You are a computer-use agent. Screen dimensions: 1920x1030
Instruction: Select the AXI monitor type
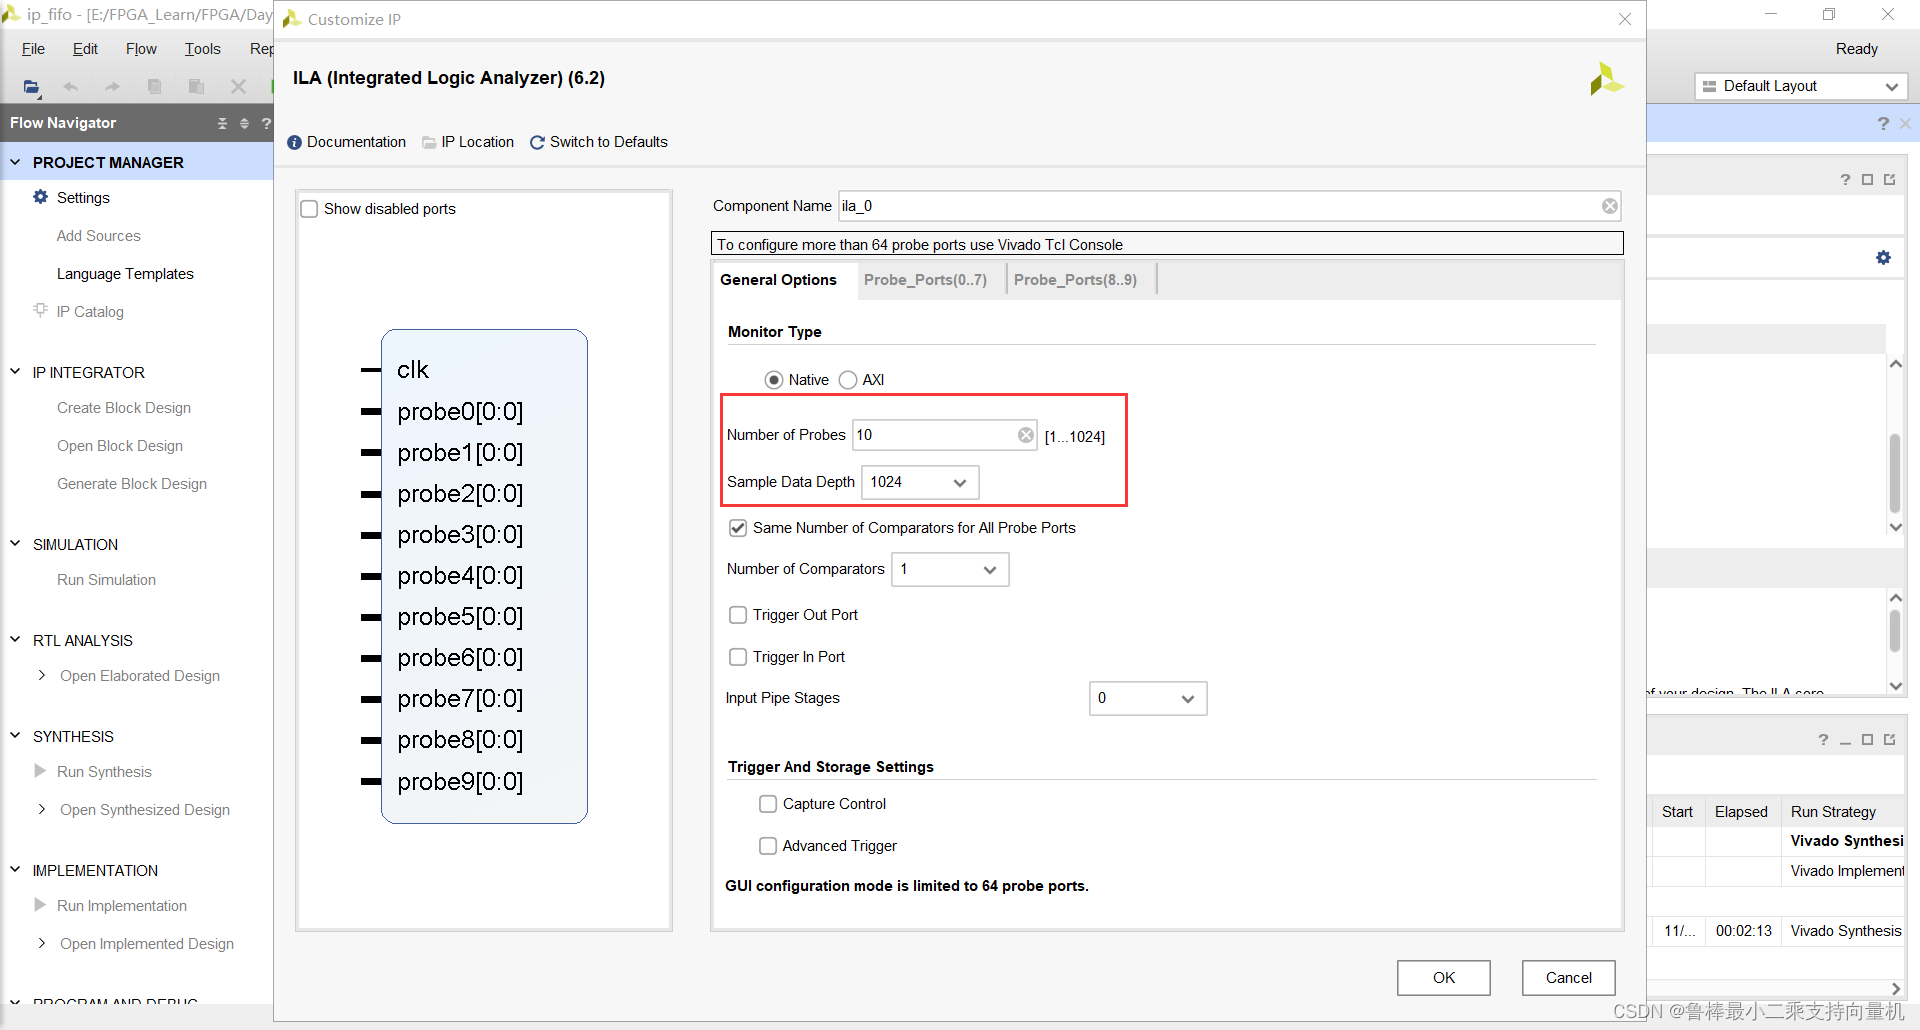tap(848, 380)
